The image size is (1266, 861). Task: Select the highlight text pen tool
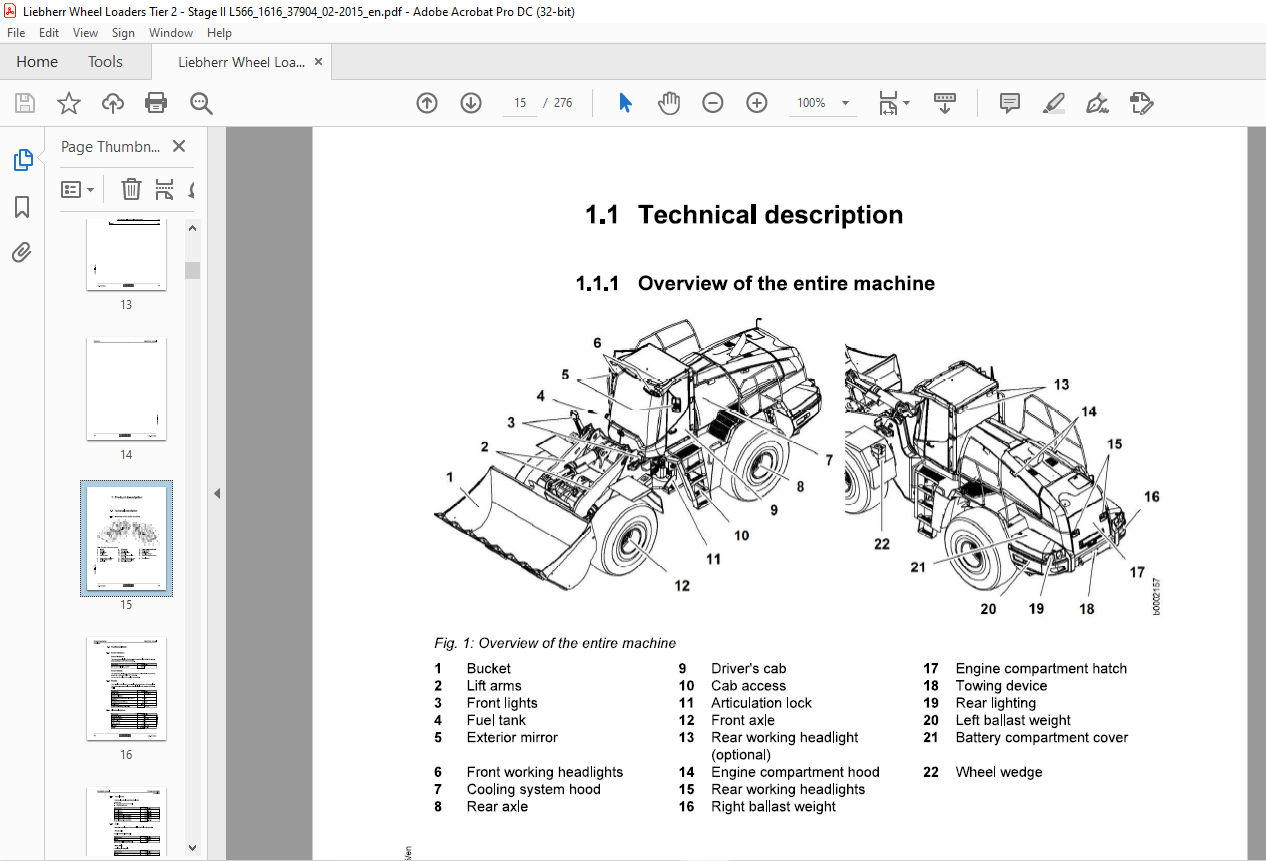click(1054, 103)
